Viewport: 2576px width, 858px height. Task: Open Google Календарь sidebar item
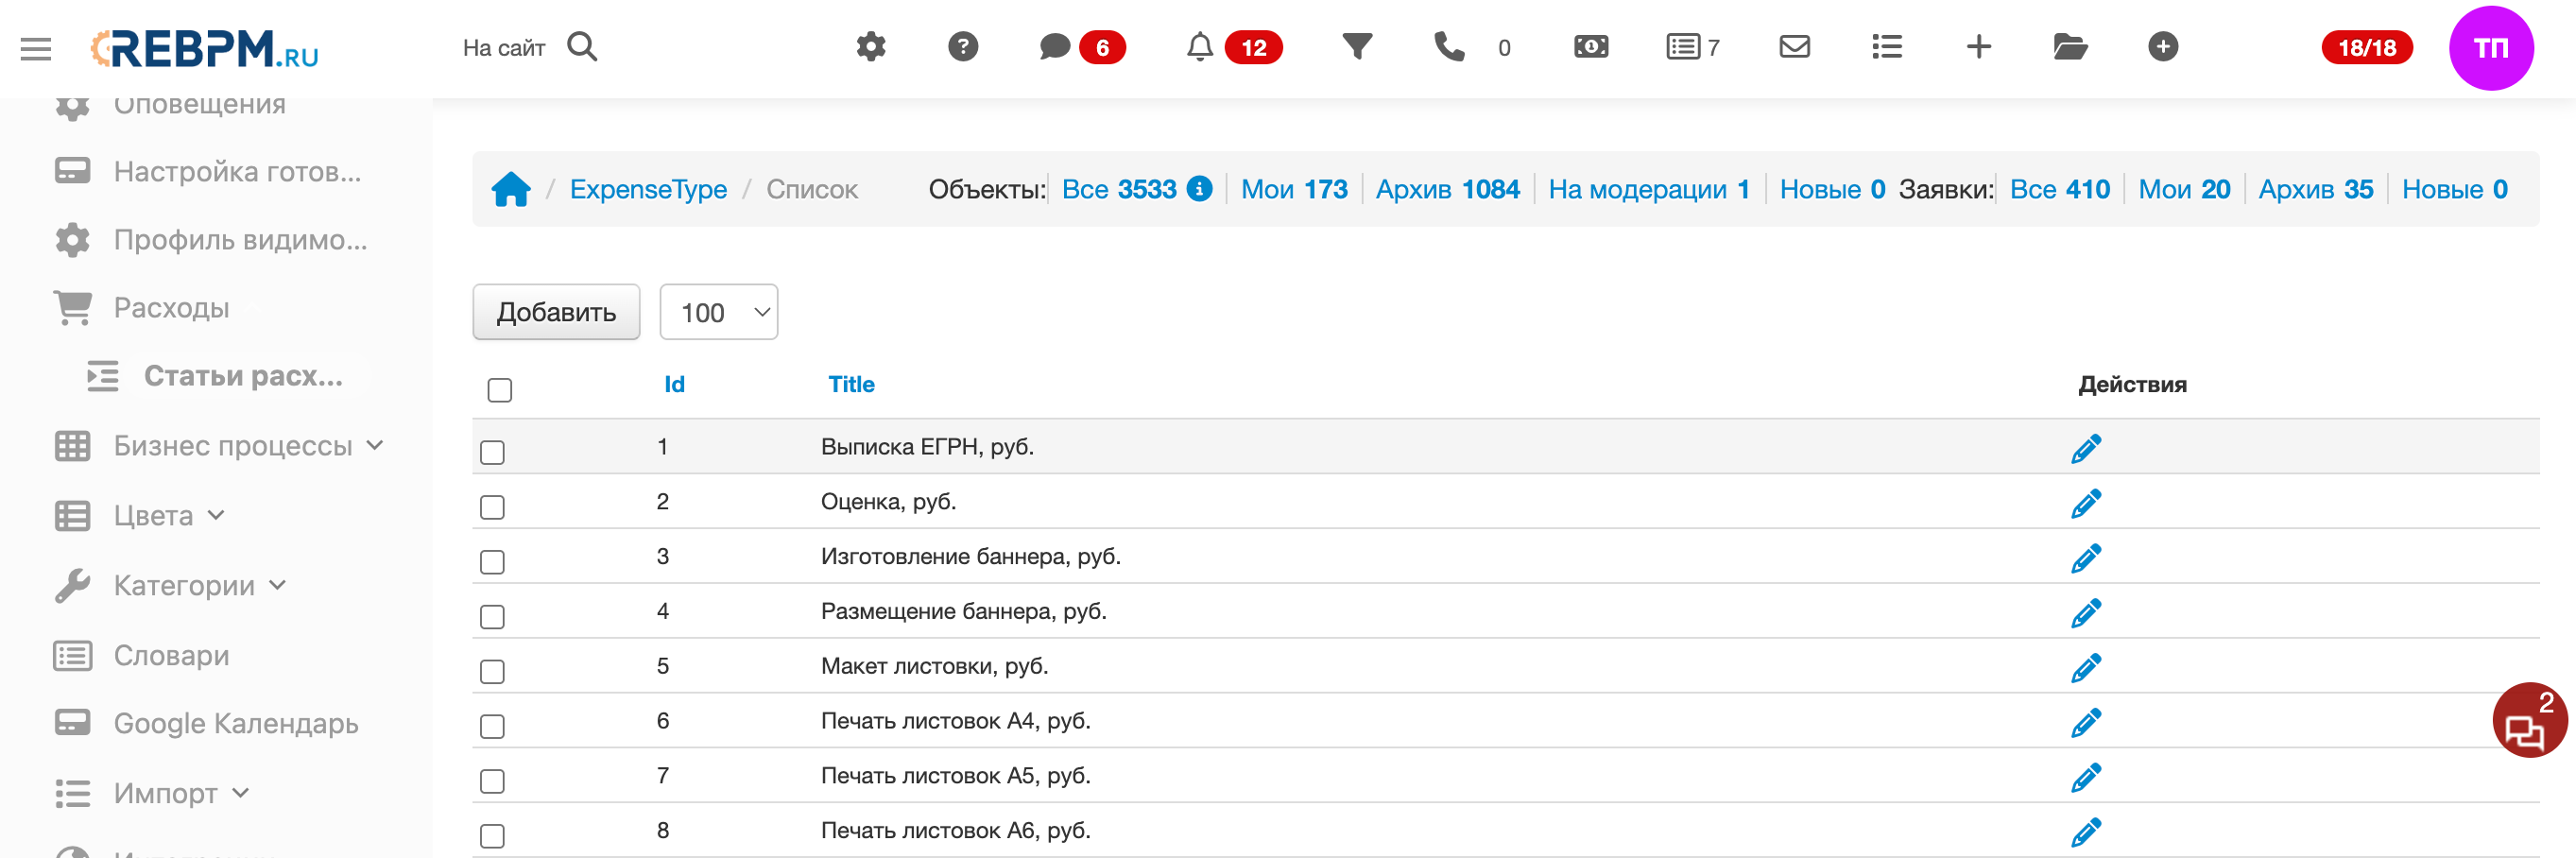[x=206, y=723]
